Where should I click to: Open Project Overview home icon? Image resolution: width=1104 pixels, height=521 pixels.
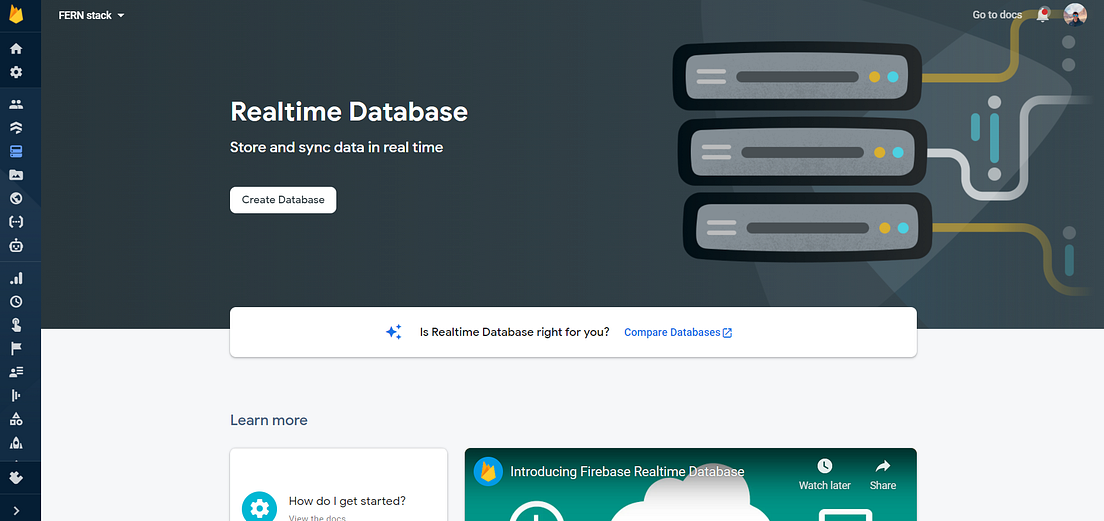coord(15,49)
